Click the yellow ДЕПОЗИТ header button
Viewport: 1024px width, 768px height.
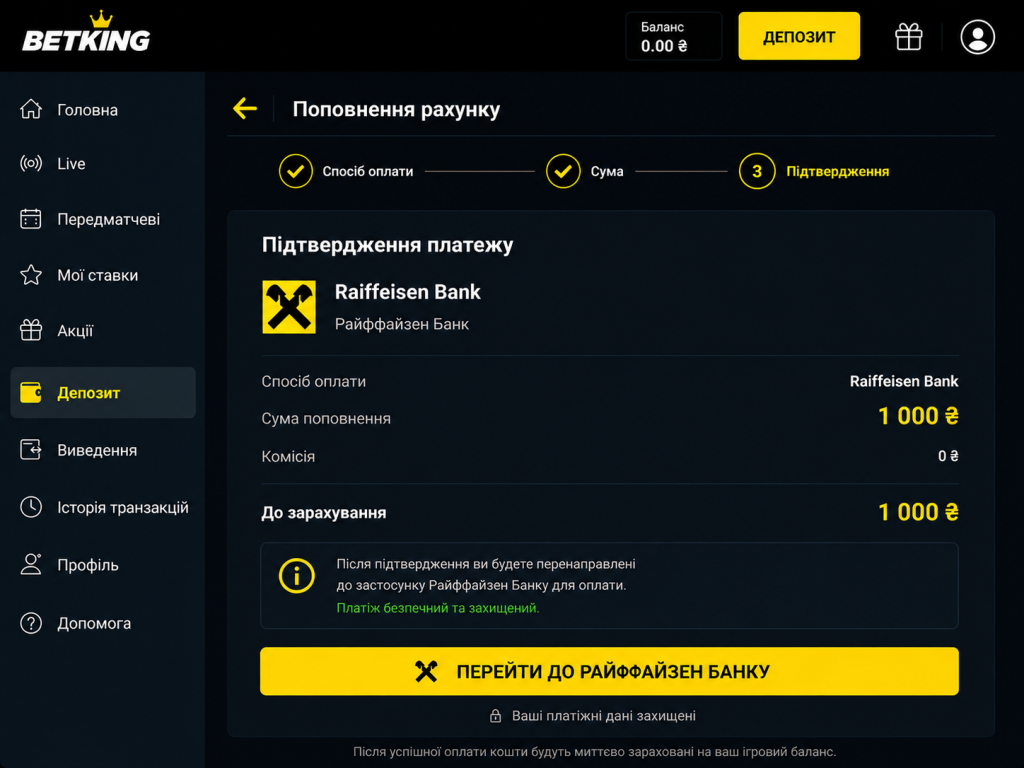coord(799,36)
